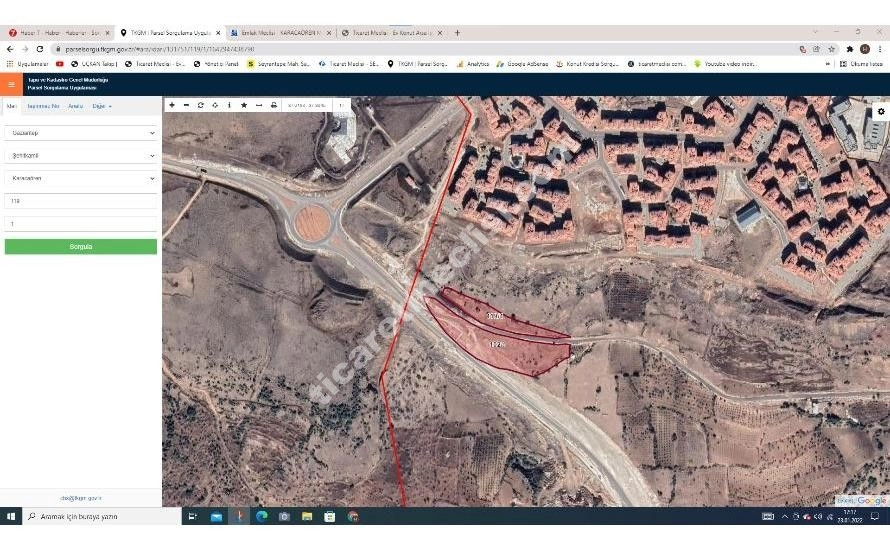Open the tab search chevron in Chrome
The image size is (890, 550).
[x=815, y=32]
